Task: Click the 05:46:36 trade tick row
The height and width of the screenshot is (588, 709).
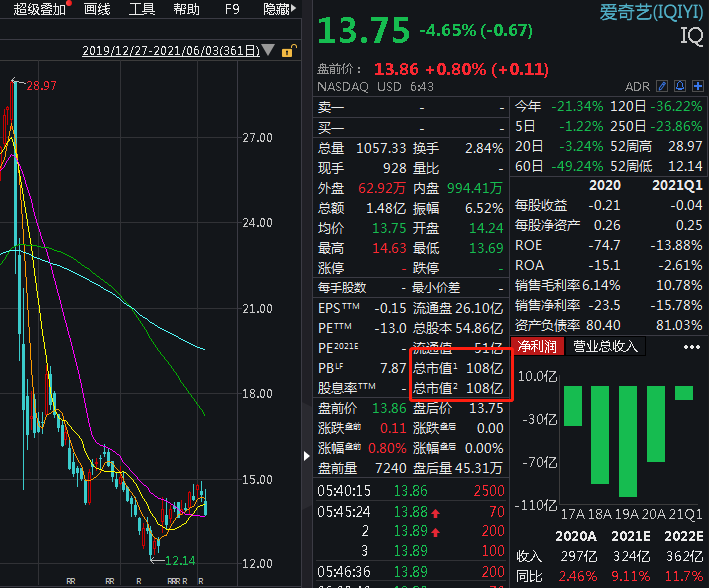Action: pyautogui.click(x=411, y=572)
